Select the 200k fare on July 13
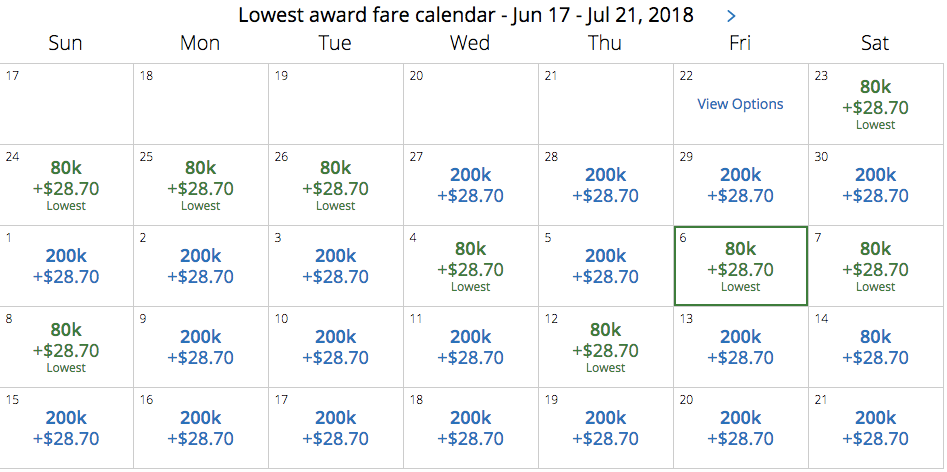This screenshot has height=472, width=947. (740, 347)
